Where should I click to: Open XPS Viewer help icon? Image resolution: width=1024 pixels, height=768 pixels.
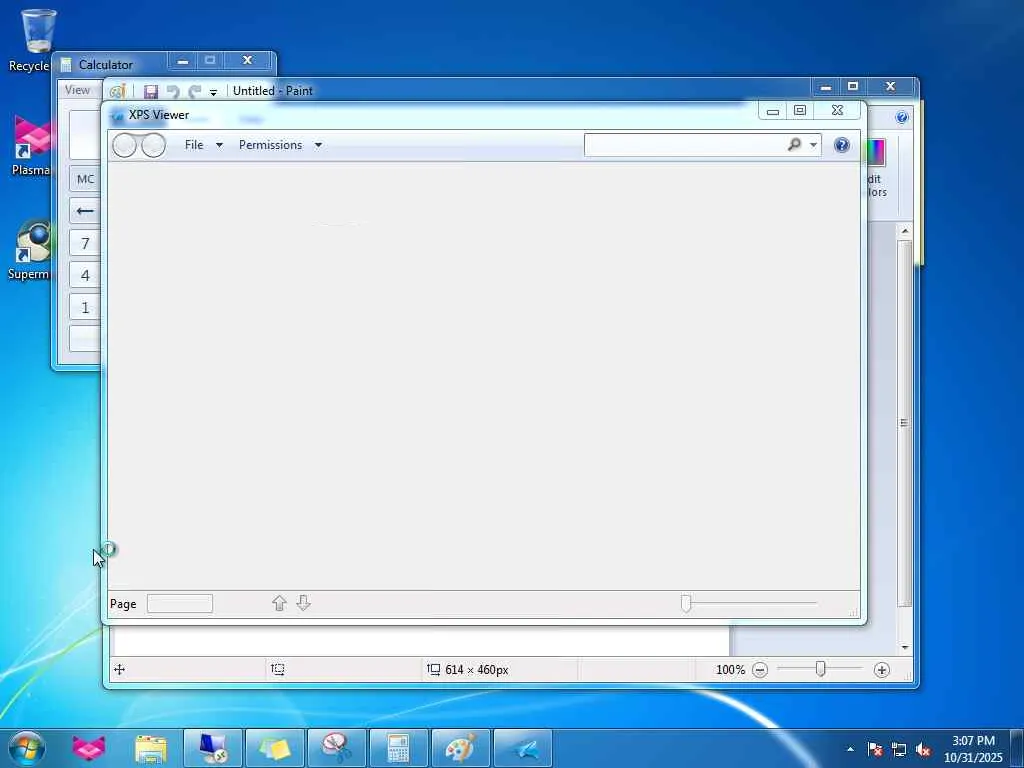click(842, 145)
